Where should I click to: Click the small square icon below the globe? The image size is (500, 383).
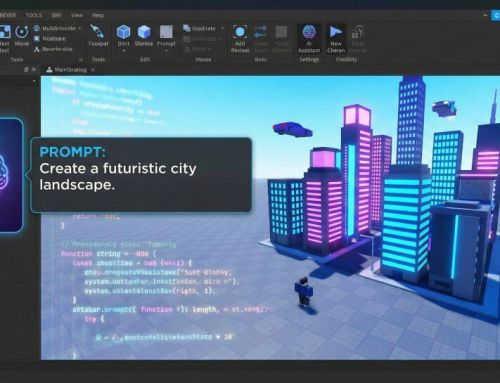coord(37,39)
